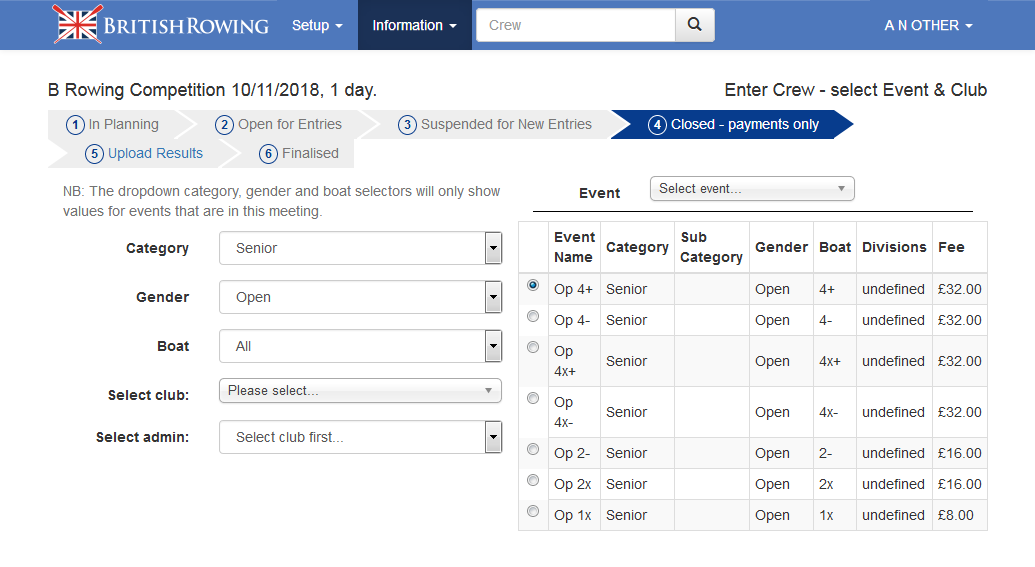The height and width of the screenshot is (567, 1035).
Task: Select the Op 2x event radio button
Action: tap(533, 481)
